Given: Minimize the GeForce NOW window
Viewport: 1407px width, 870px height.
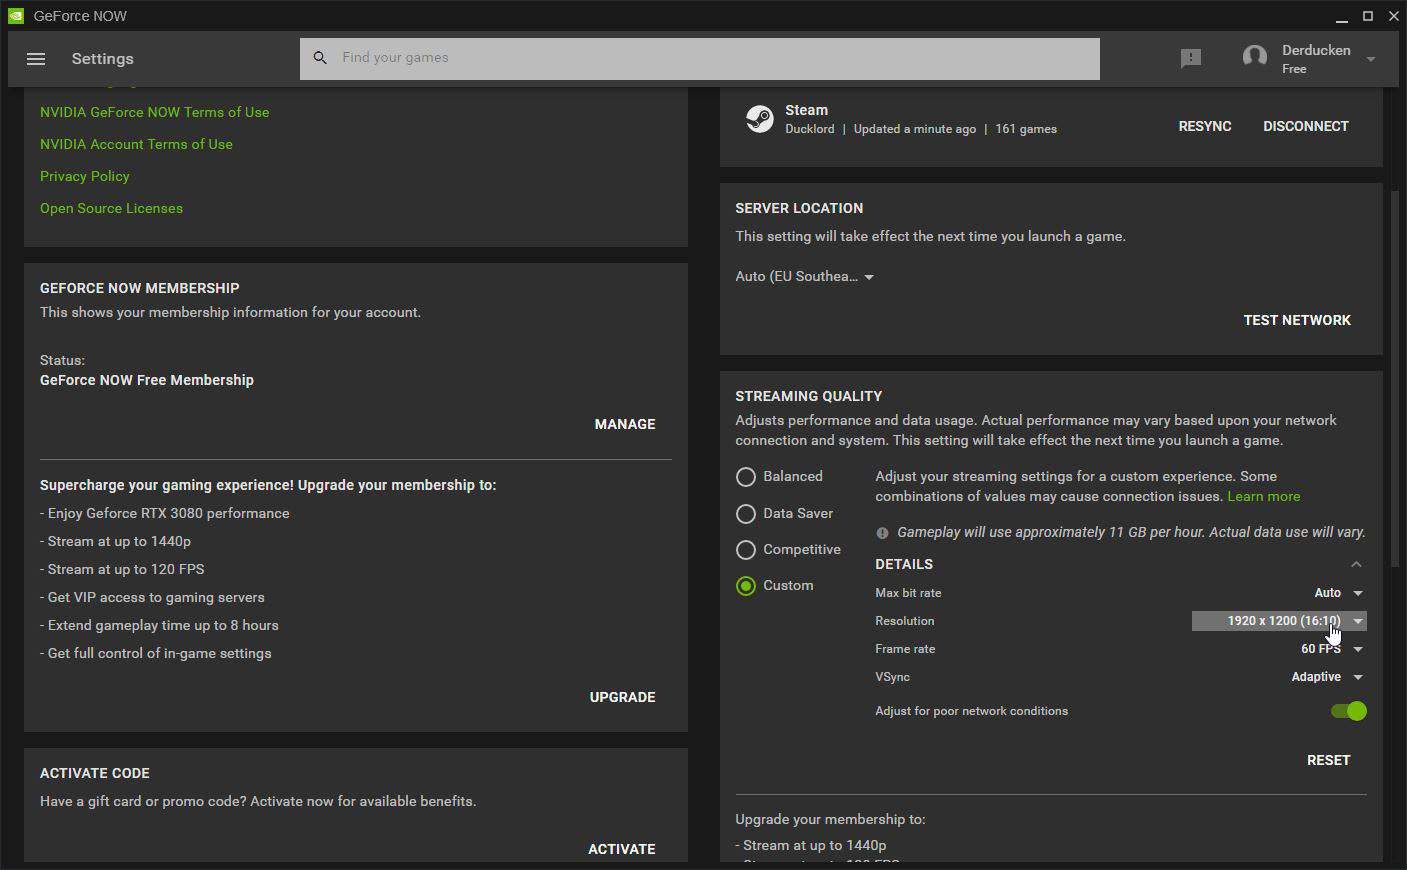Looking at the screenshot, I should [x=1342, y=16].
